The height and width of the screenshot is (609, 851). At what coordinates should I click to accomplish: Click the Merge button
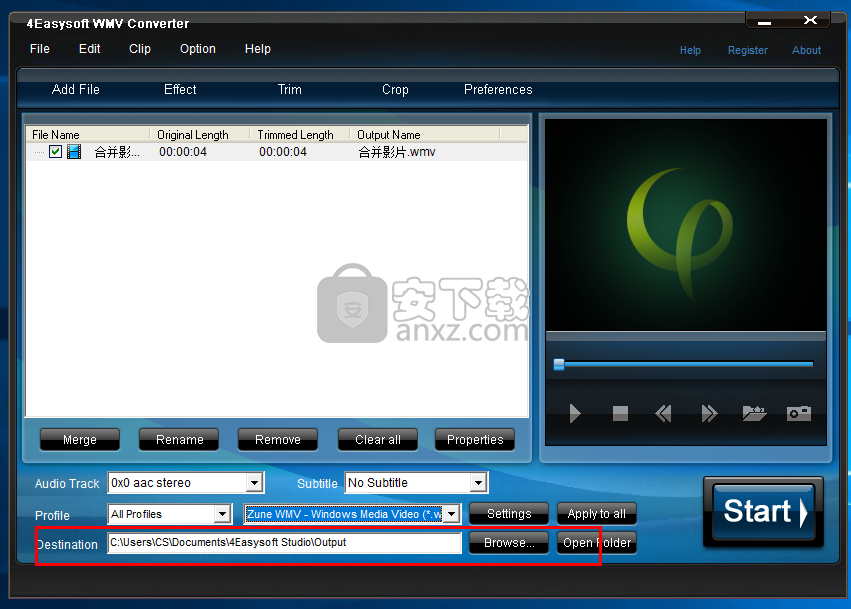pos(80,440)
